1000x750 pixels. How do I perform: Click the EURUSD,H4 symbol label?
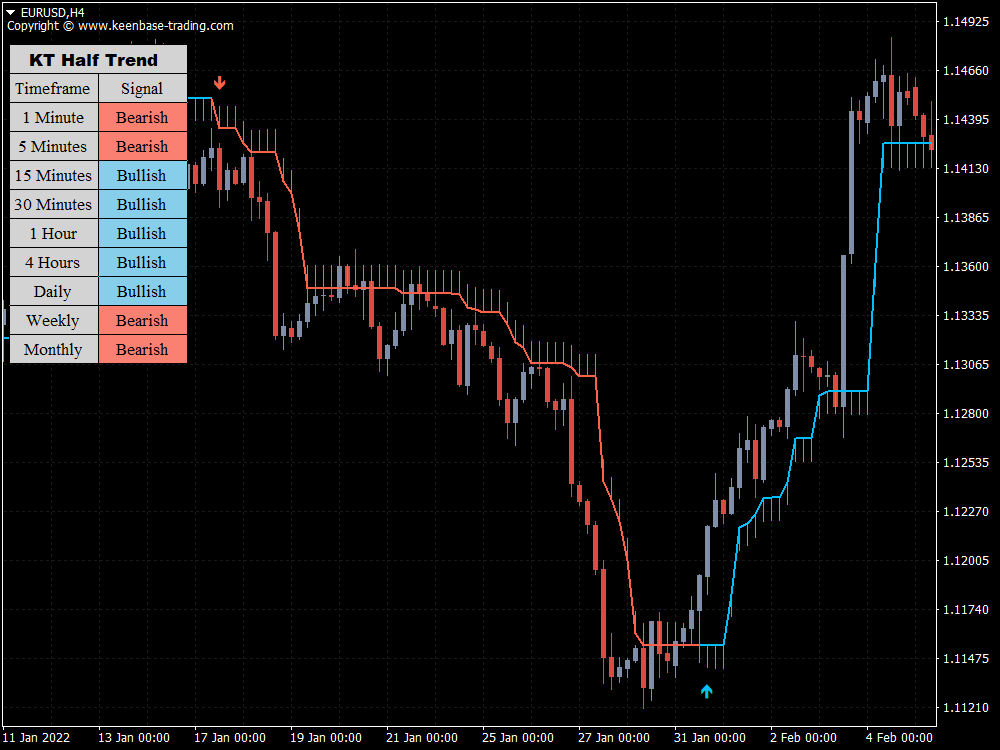(x=52, y=12)
